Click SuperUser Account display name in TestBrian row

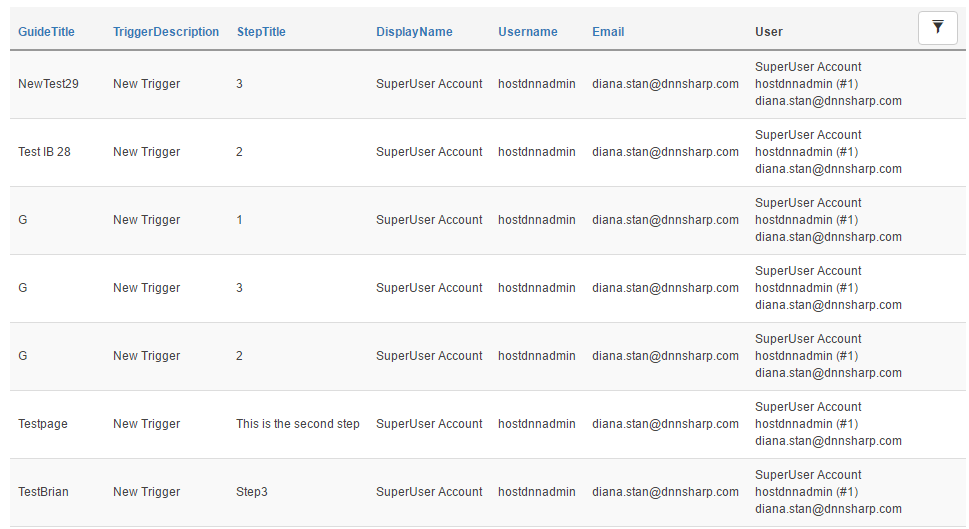pos(429,492)
